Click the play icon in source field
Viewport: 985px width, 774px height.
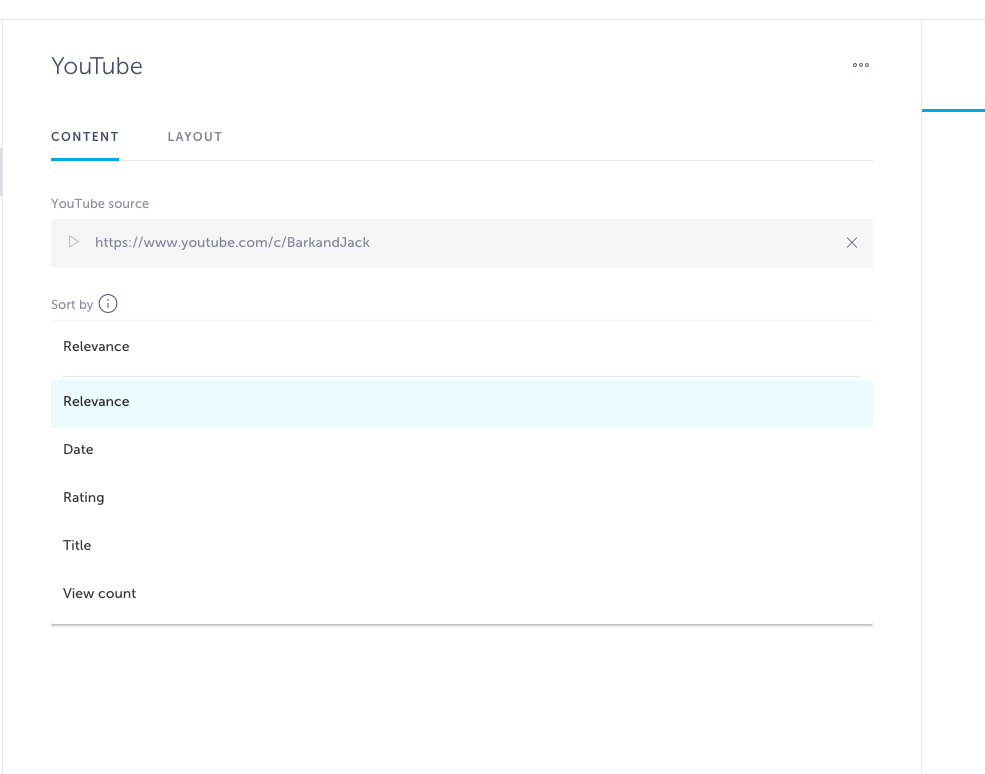click(x=73, y=242)
